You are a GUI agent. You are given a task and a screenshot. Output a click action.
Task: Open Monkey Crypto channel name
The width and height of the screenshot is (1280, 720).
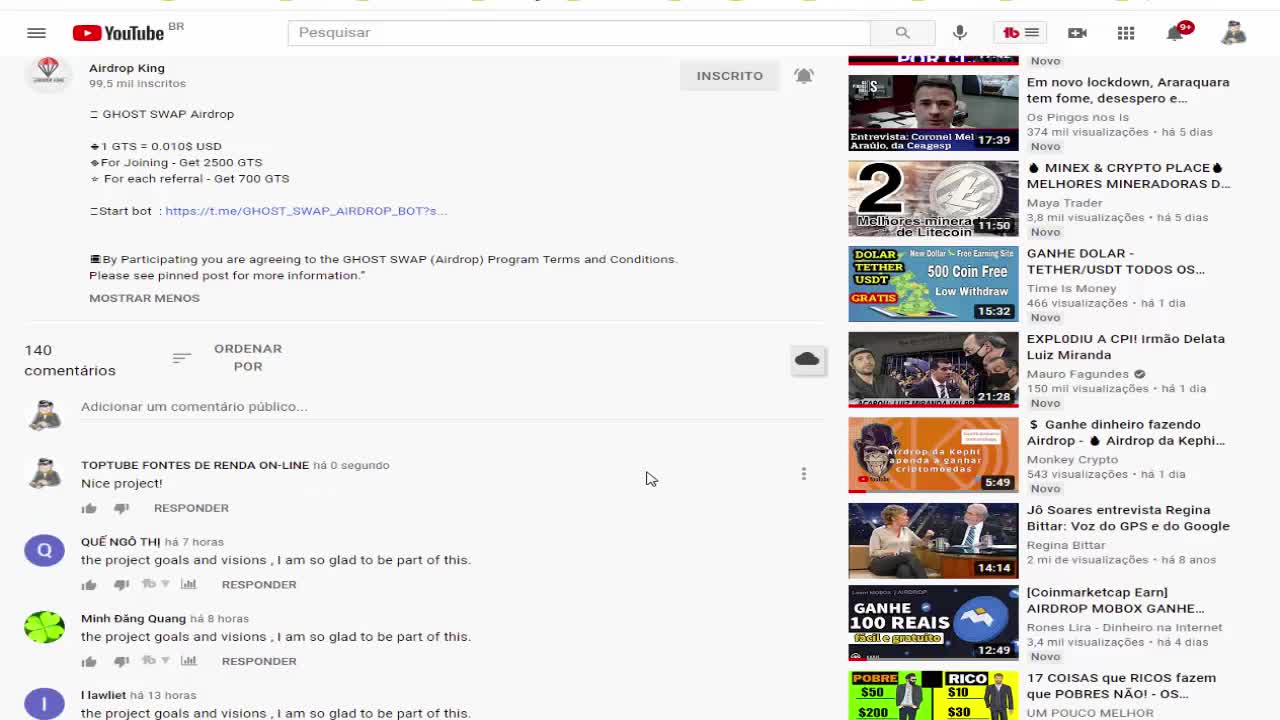tap(1072, 460)
